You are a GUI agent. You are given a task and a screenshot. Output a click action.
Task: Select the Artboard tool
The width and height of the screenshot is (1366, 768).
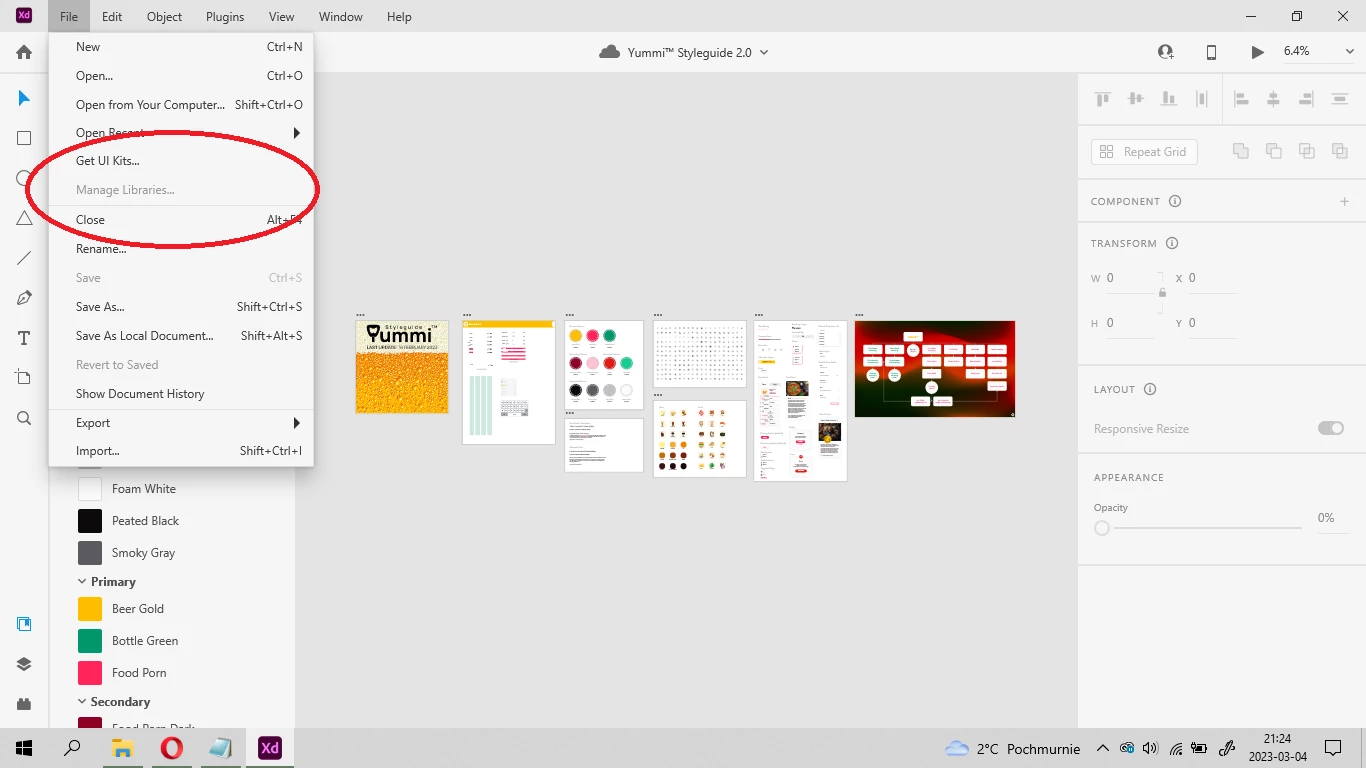[24, 377]
